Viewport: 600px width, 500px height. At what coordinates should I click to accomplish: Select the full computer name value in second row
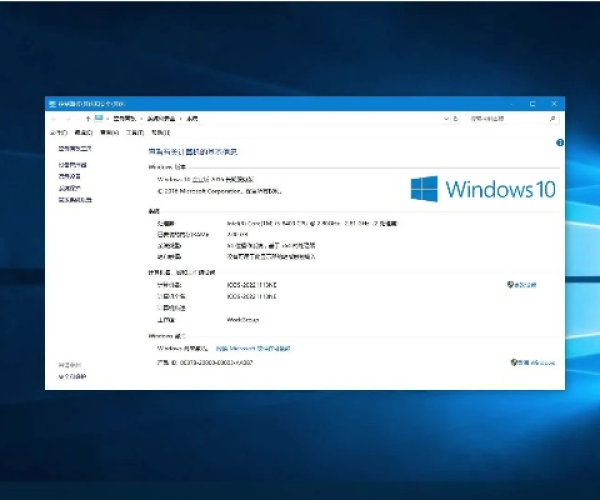pyautogui.click(x=251, y=296)
